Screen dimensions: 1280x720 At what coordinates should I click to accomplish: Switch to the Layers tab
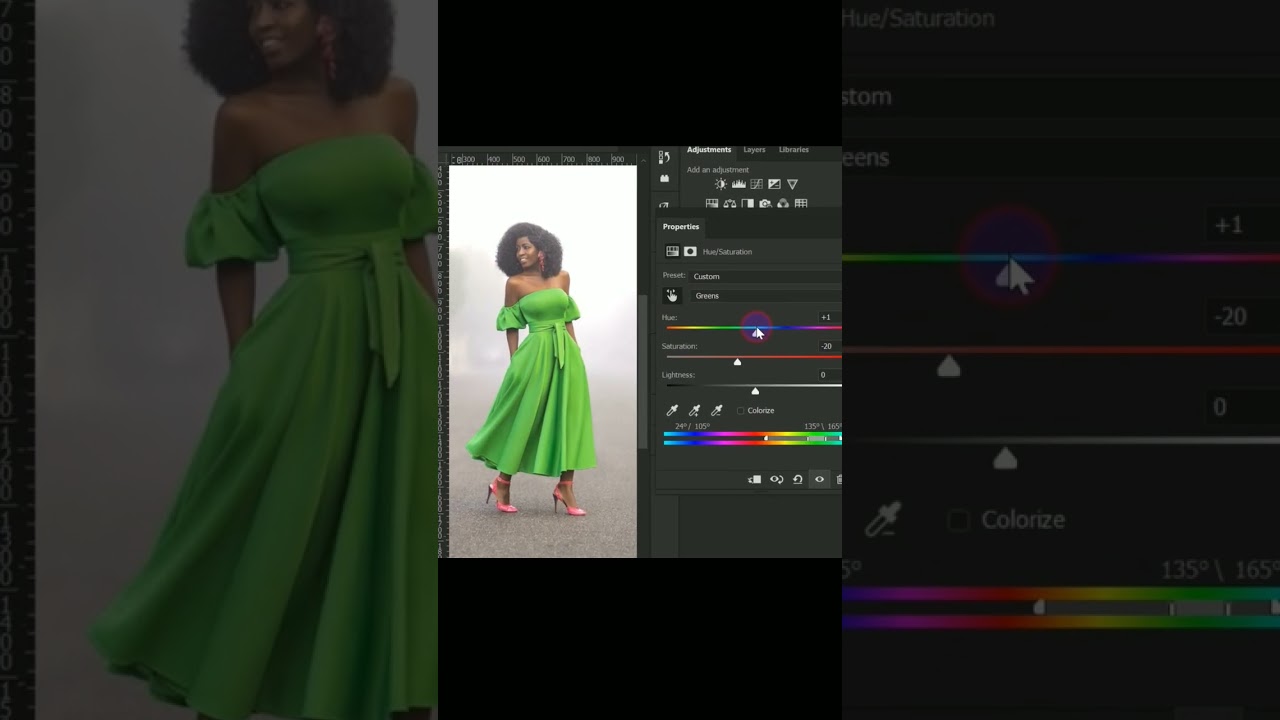[754, 150]
